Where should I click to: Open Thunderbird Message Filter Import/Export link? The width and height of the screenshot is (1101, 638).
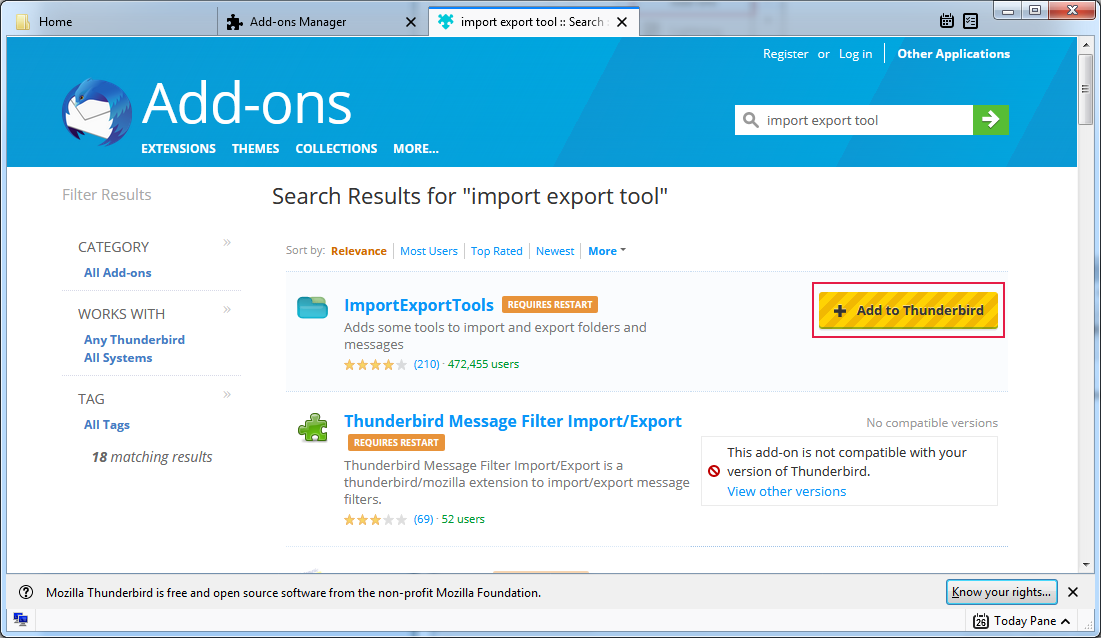pos(513,421)
